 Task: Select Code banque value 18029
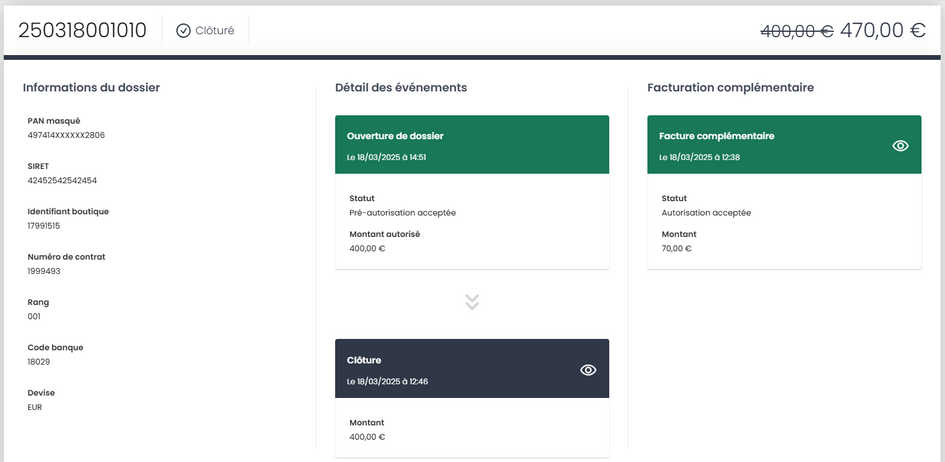39,361
